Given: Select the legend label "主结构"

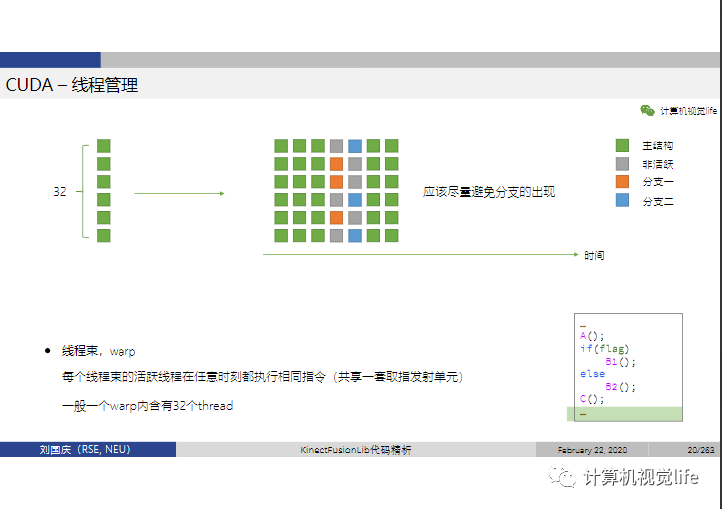Looking at the screenshot, I should [658, 146].
